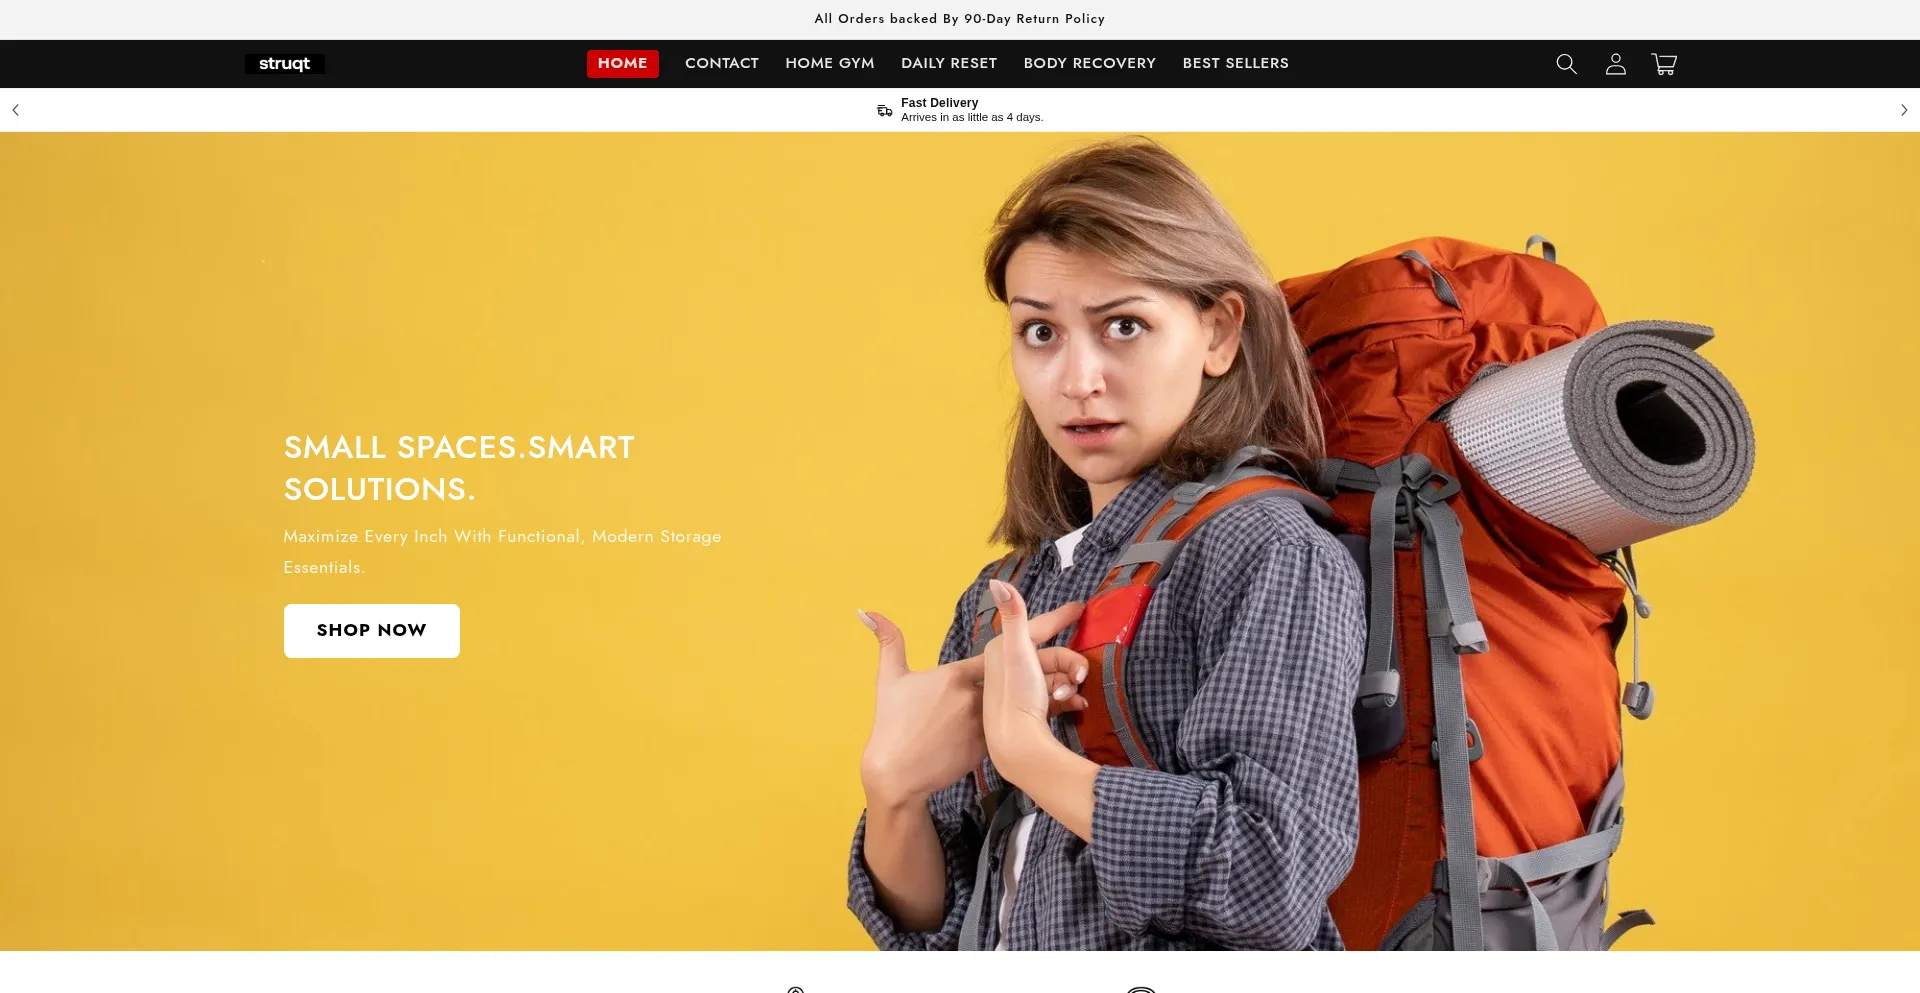
Task: Click the delivery truck icon
Action: 884,110
